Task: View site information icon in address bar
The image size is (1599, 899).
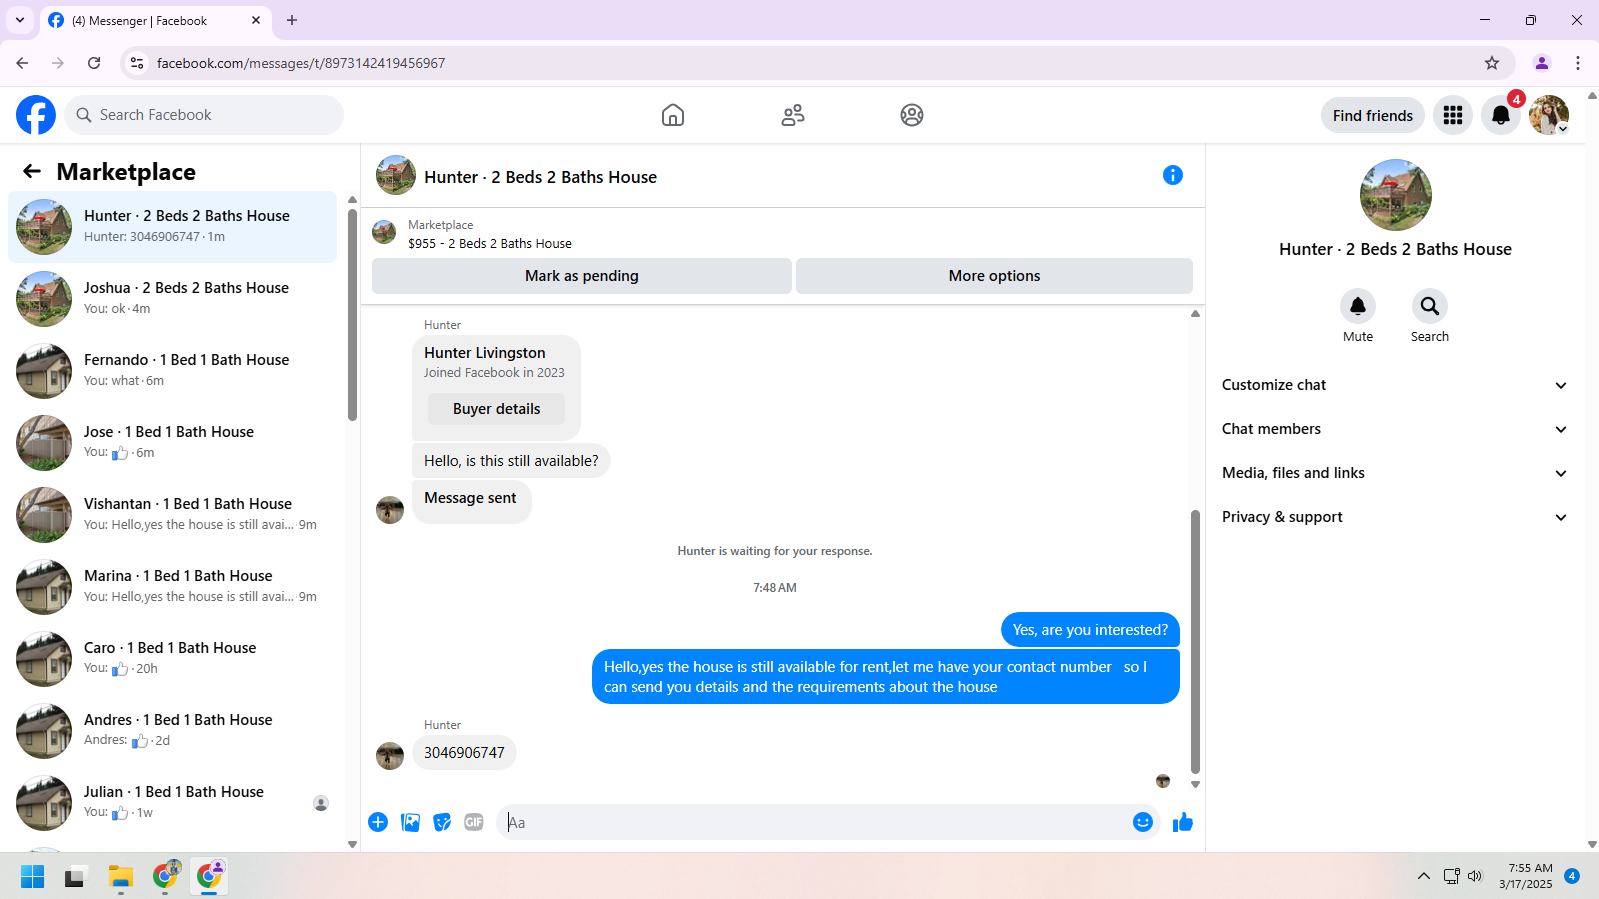Action: pyautogui.click(x=137, y=63)
